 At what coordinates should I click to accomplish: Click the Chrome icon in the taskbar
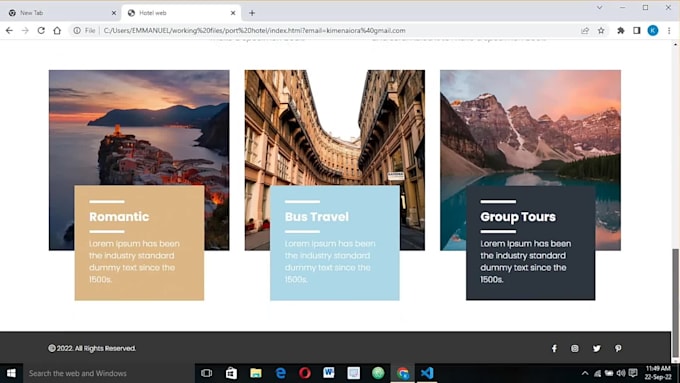click(x=403, y=373)
